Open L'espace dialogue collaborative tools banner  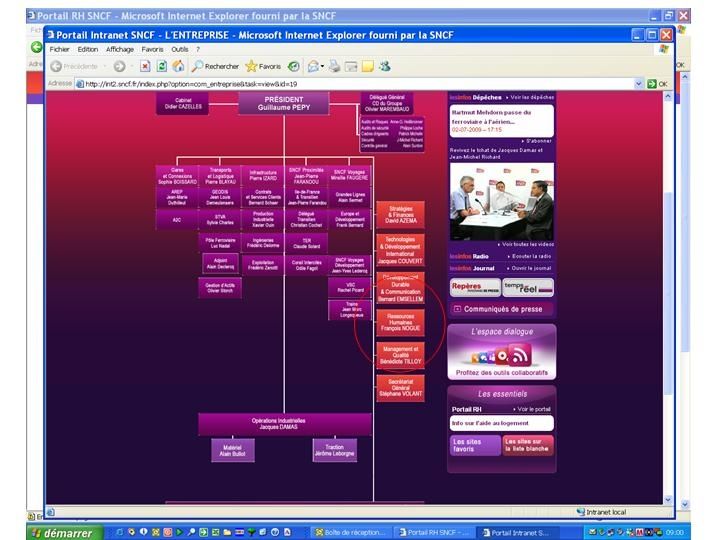502,352
